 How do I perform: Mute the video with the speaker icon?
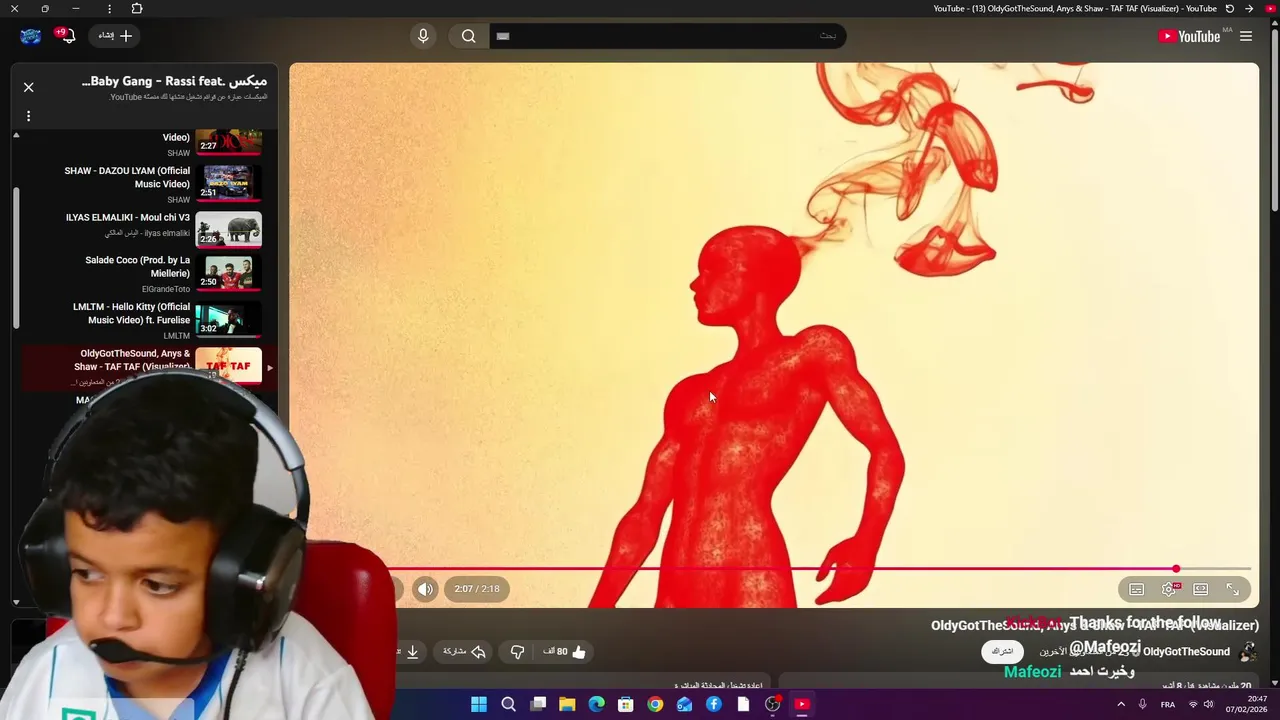pos(425,589)
